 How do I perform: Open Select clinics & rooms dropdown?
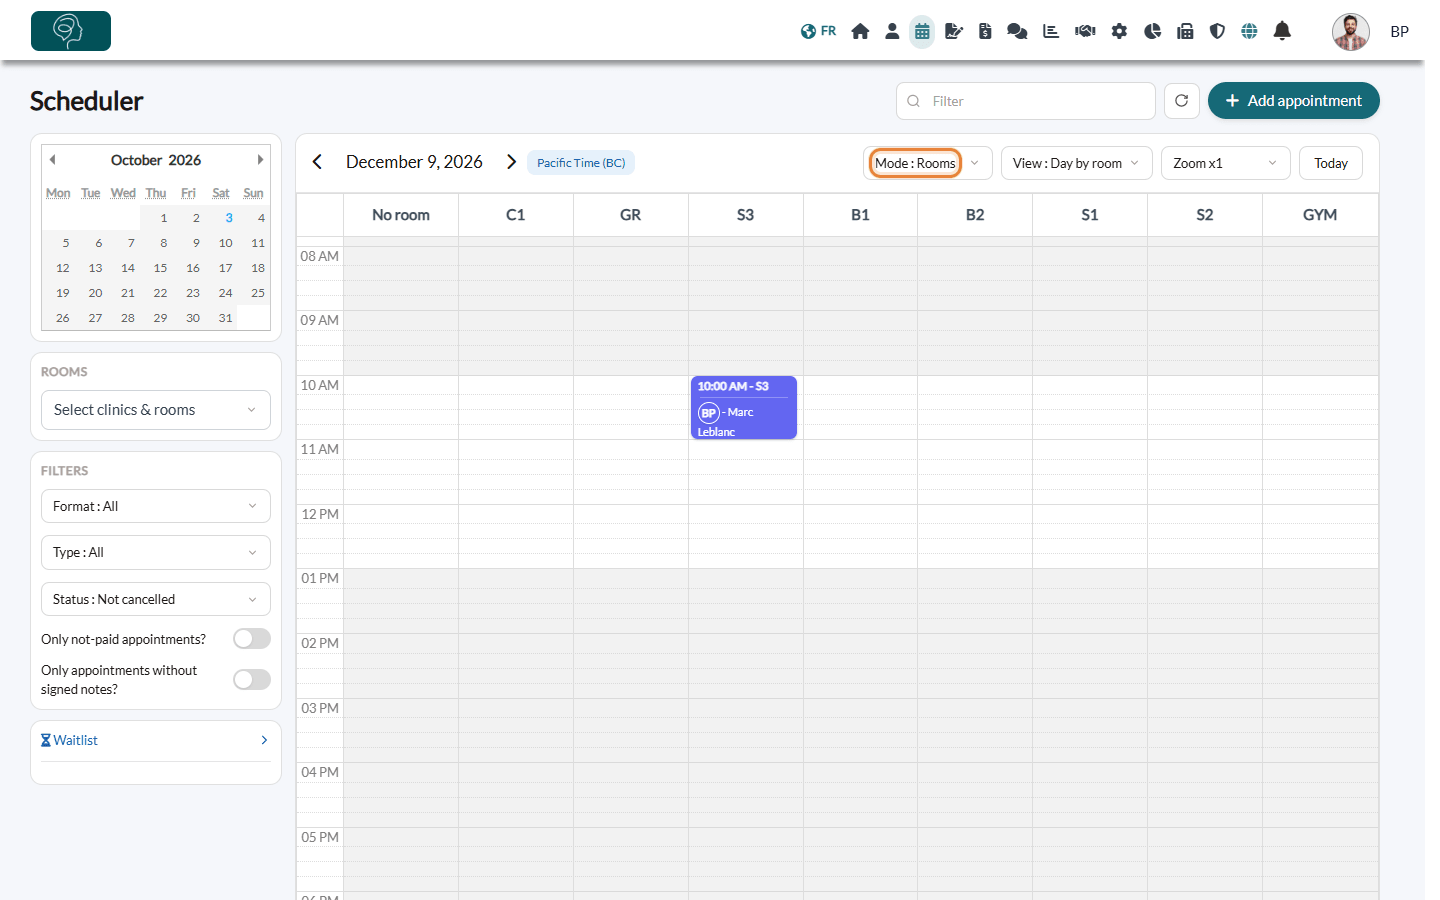156,410
